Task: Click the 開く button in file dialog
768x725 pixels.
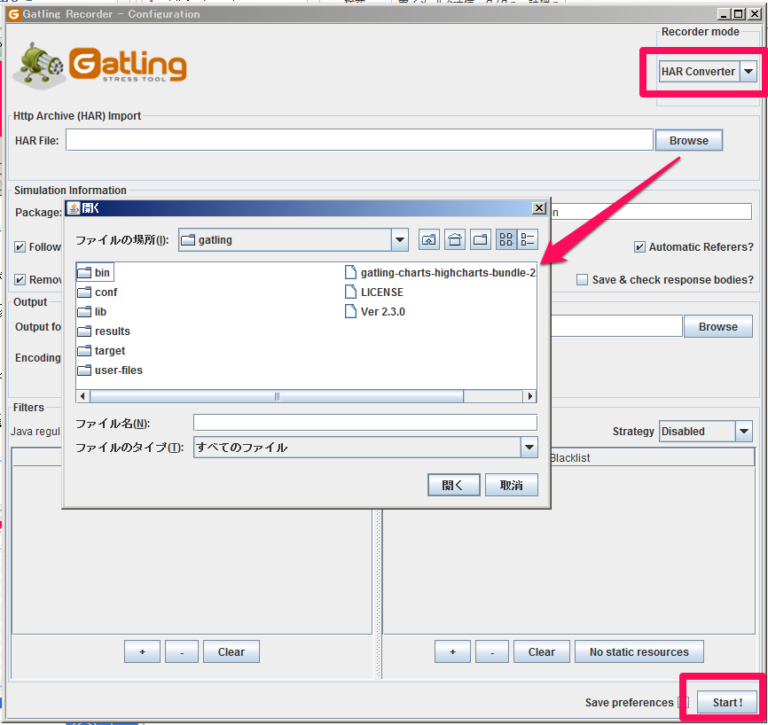Action: [453, 485]
